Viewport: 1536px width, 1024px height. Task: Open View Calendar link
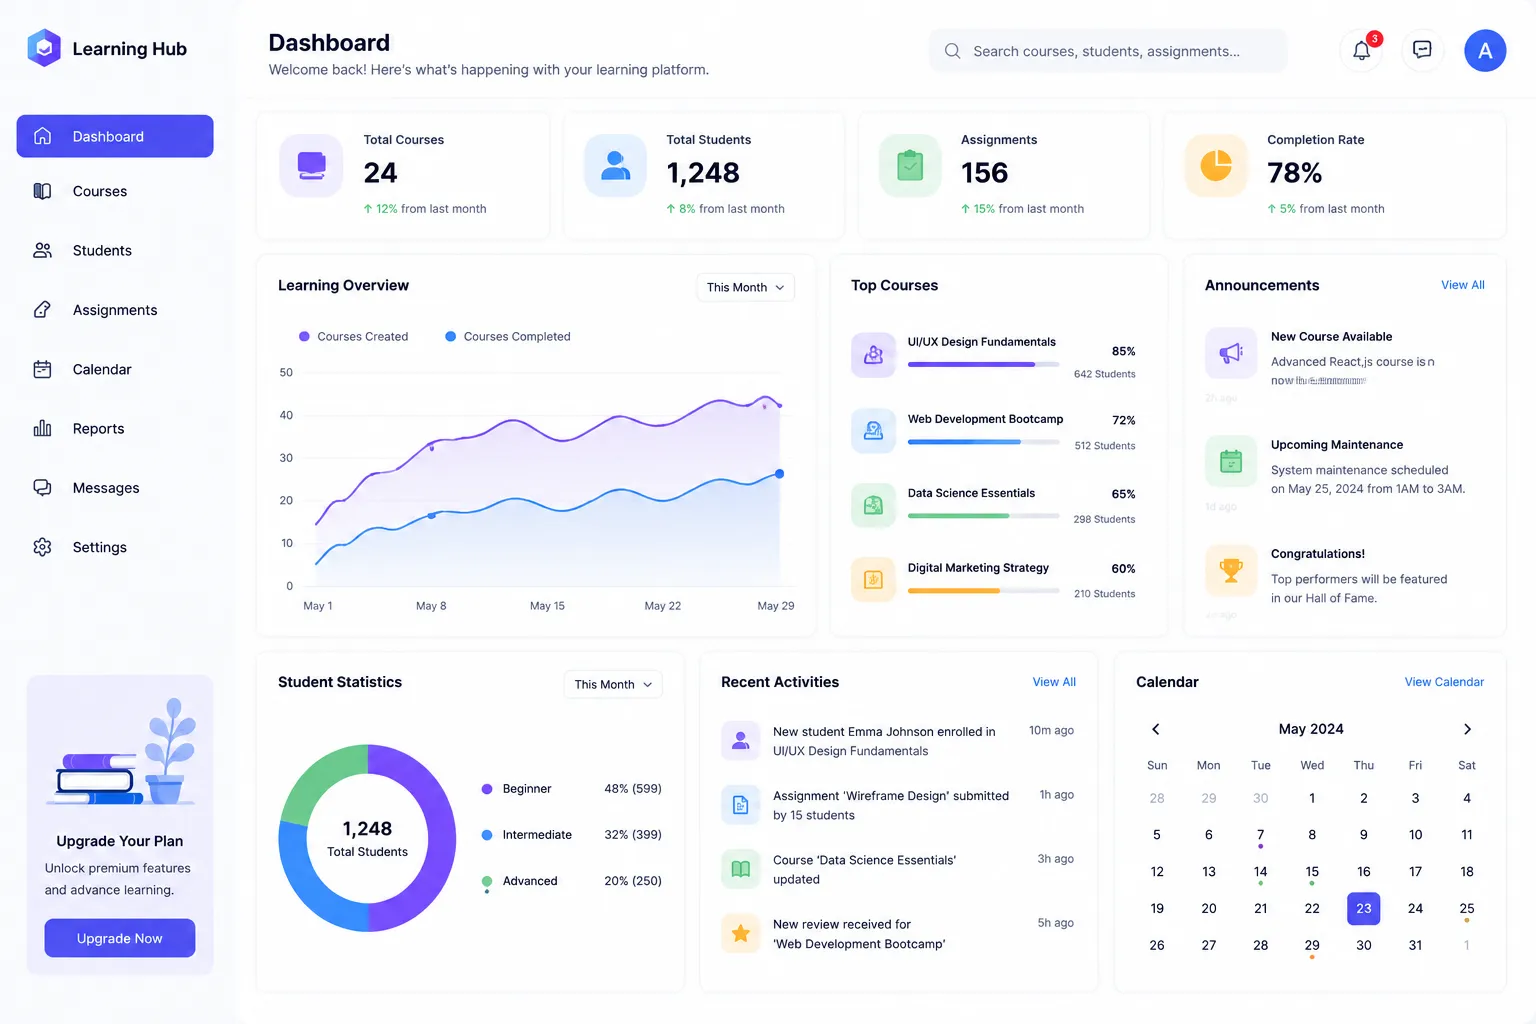pos(1444,682)
